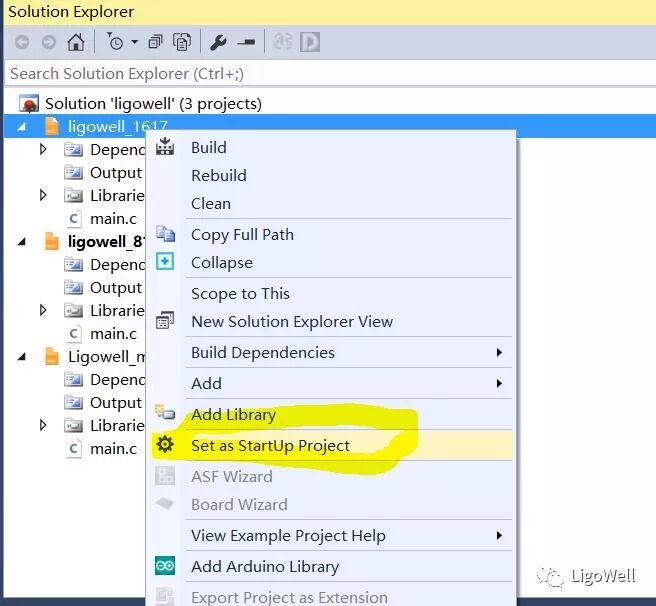Click View Example Project Help arrow
Screen dimensions: 656x606
point(499,535)
